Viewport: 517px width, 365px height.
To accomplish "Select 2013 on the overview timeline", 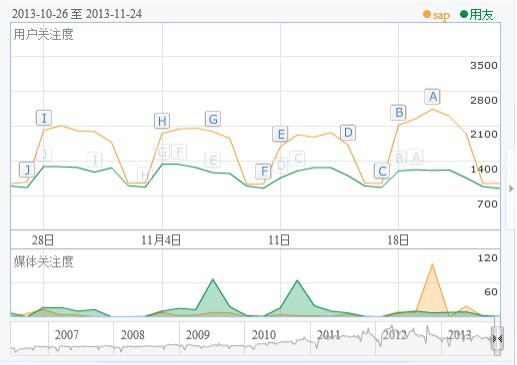I will click(x=460, y=334).
